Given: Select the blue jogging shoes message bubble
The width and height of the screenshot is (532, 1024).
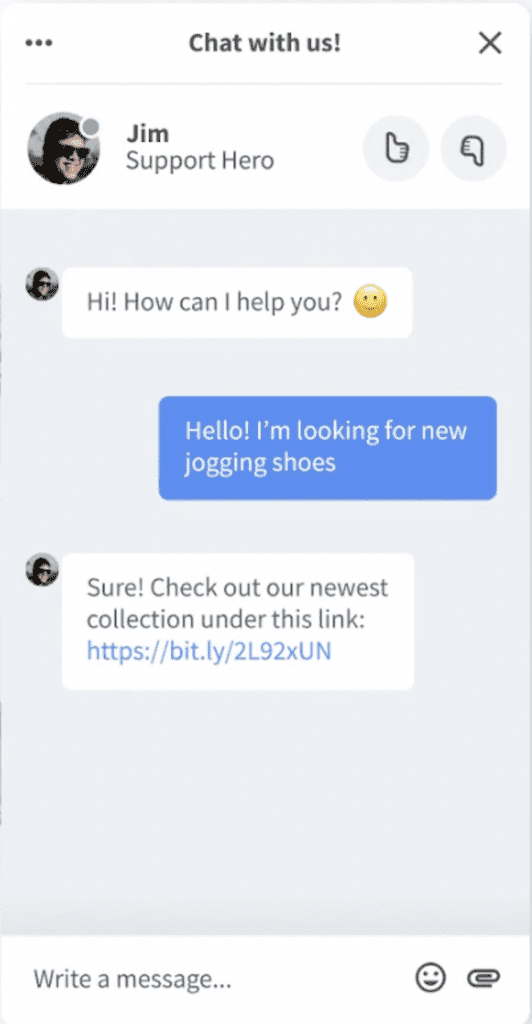Looking at the screenshot, I should click(328, 448).
